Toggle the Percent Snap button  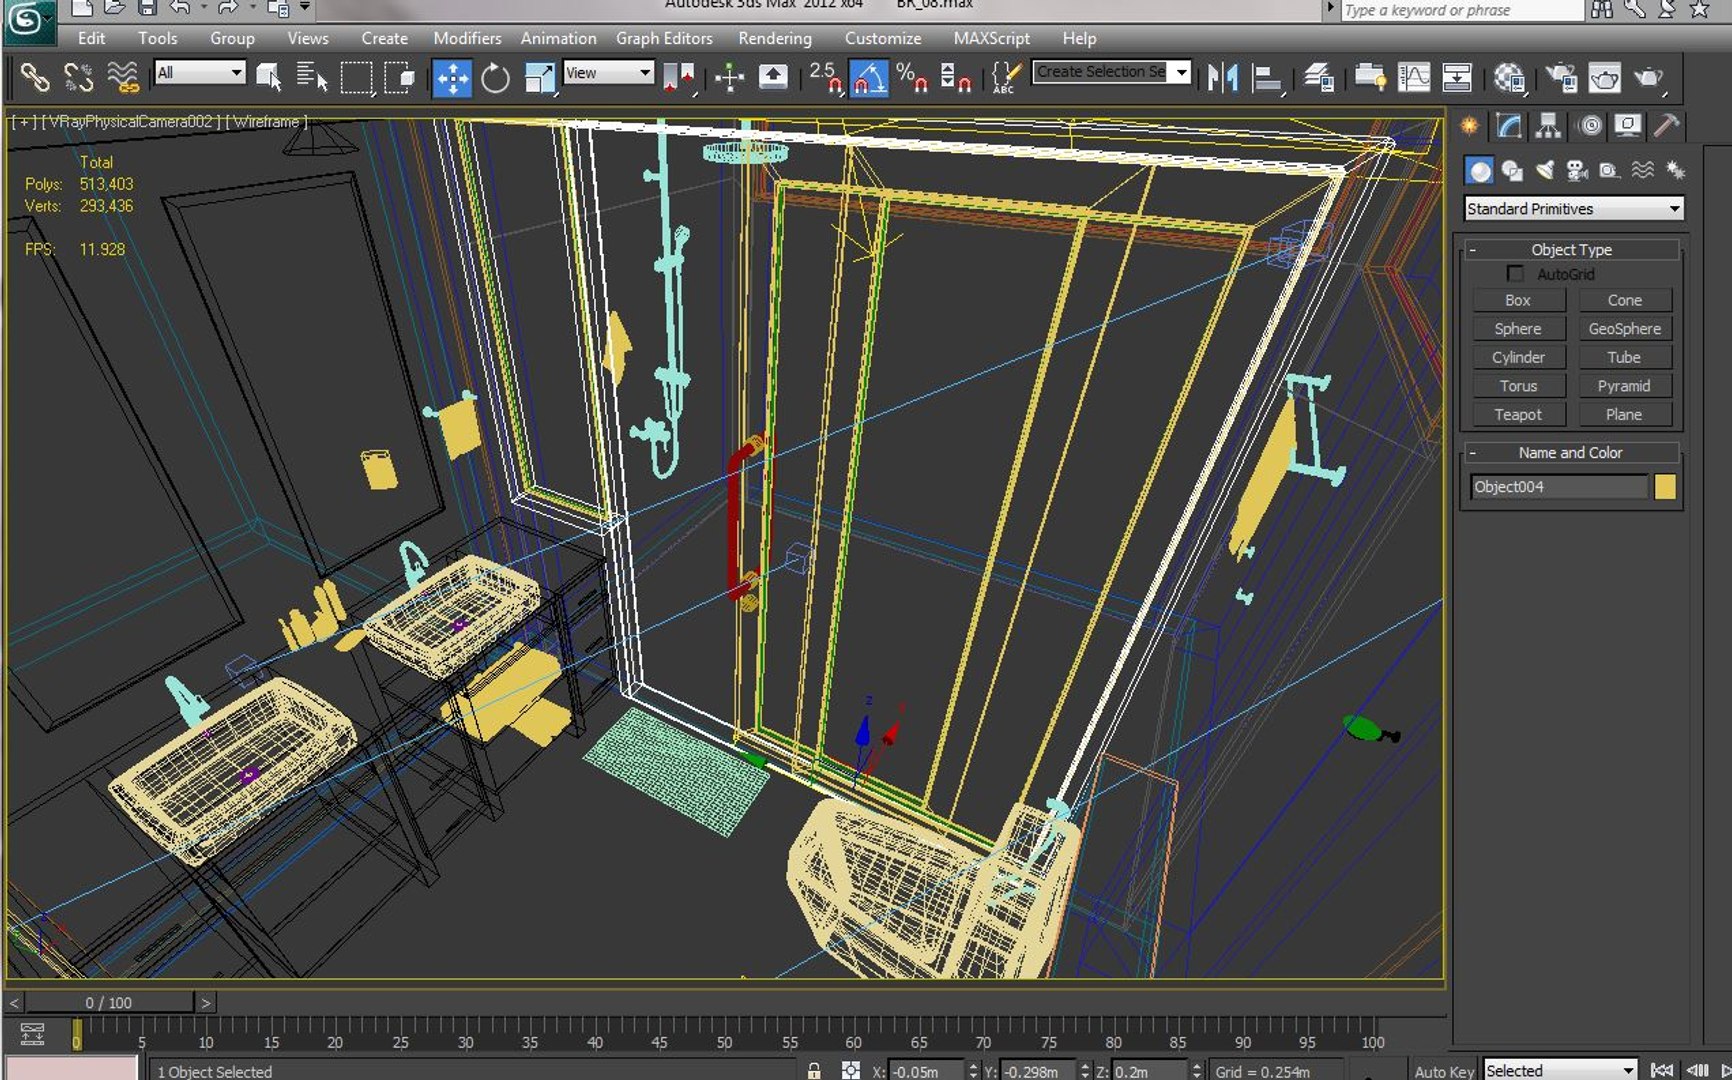coord(911,77)
